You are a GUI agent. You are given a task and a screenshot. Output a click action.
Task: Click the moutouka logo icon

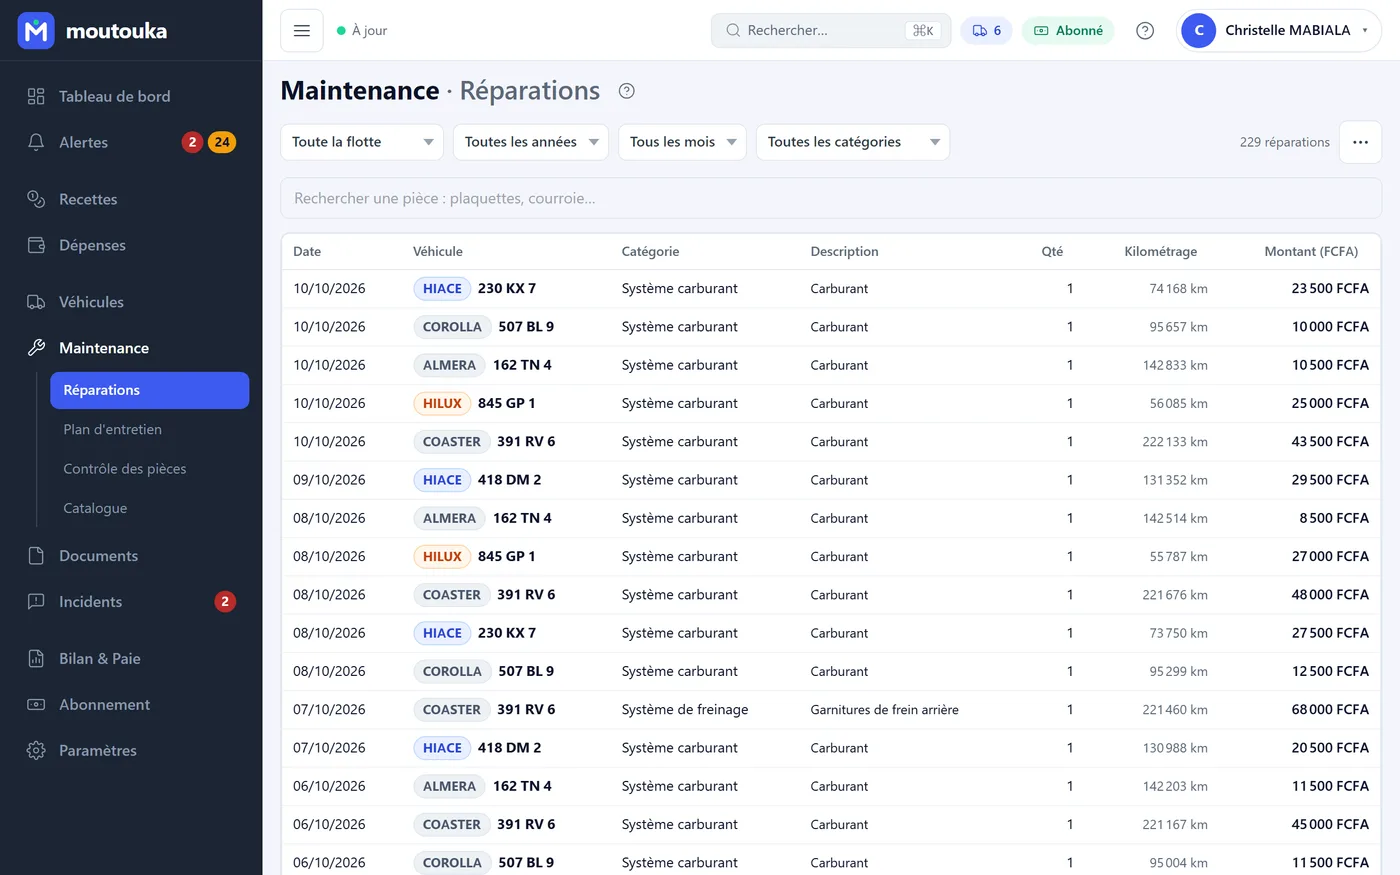click(x=36, y=31)
